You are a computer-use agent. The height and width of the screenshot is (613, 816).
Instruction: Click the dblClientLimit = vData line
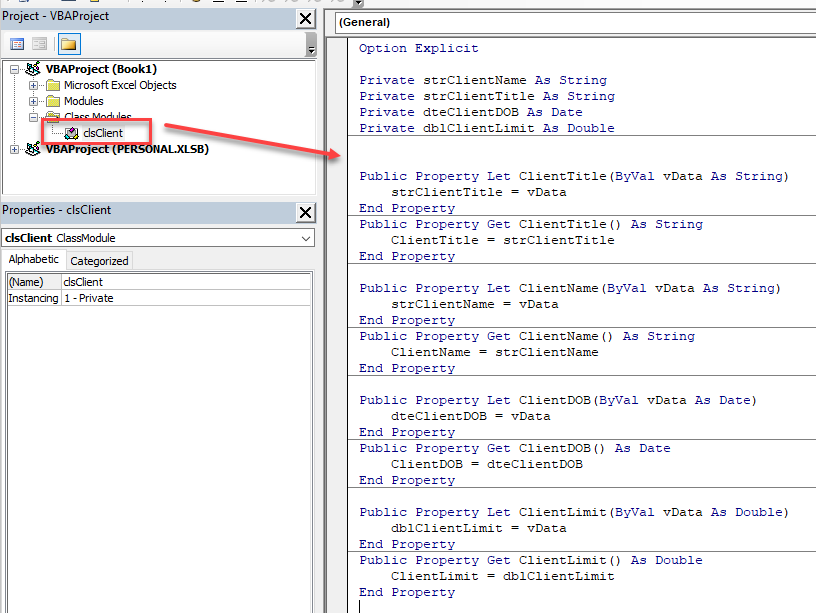click(x=479, y=528)
